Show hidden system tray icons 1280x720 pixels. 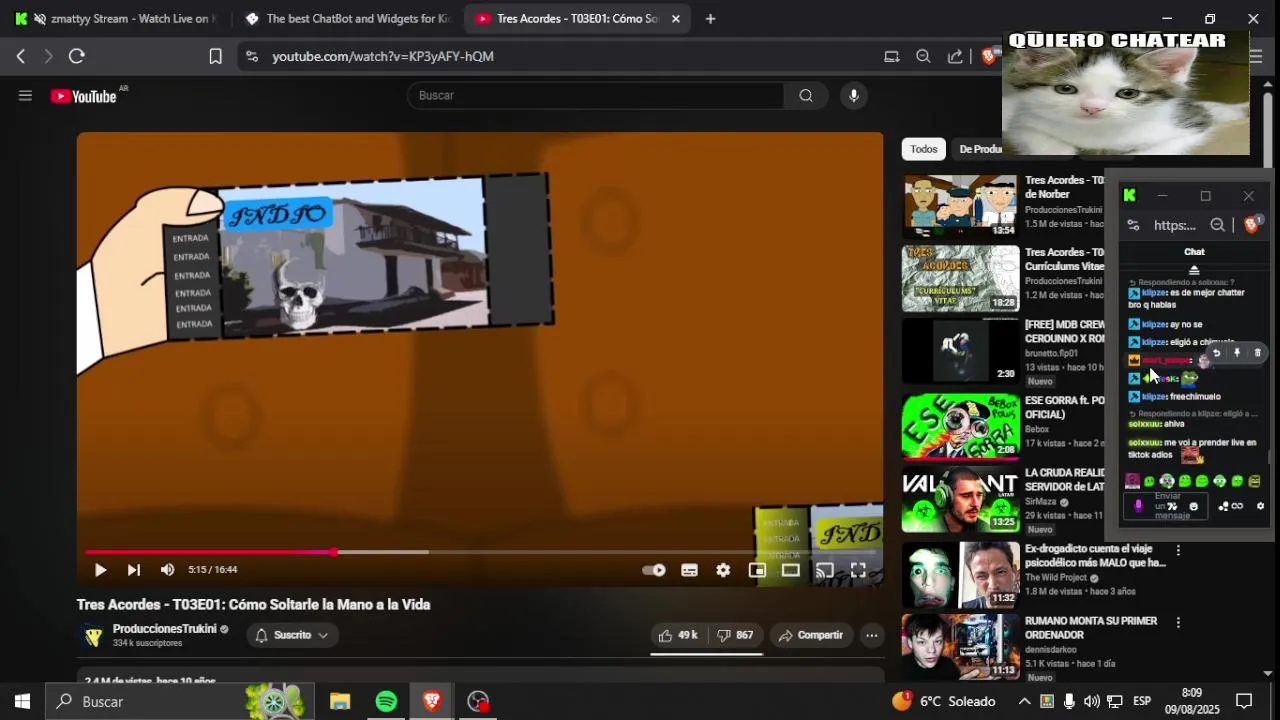1024,702
